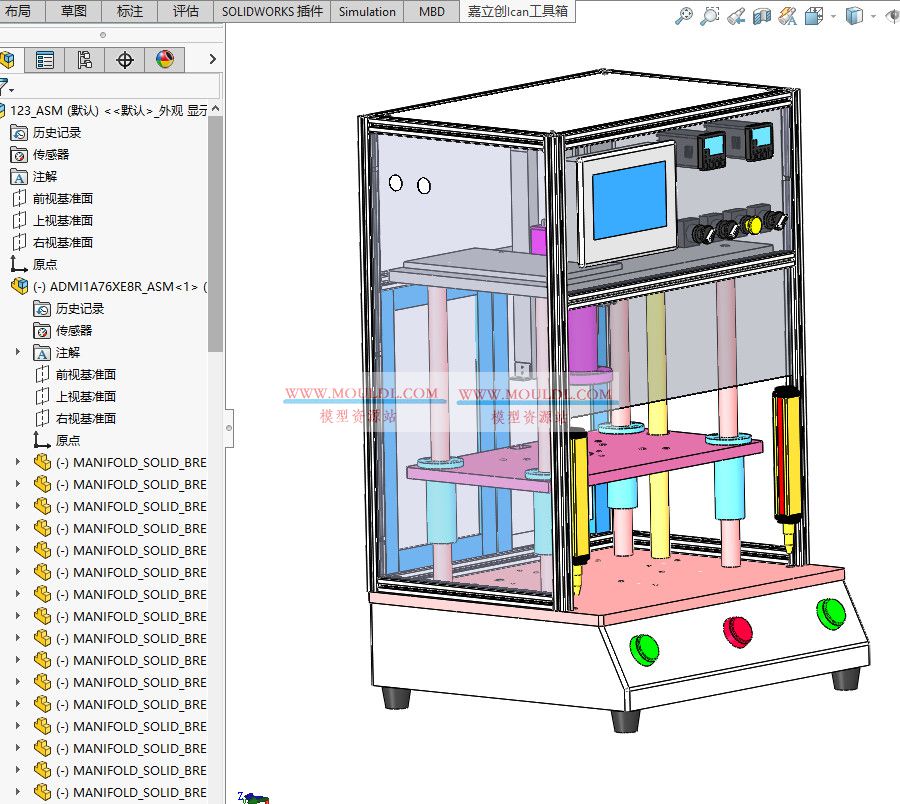
Task: Toggle Zoom to Area mode
Action: pyautogui.click(x=710, y=17)
